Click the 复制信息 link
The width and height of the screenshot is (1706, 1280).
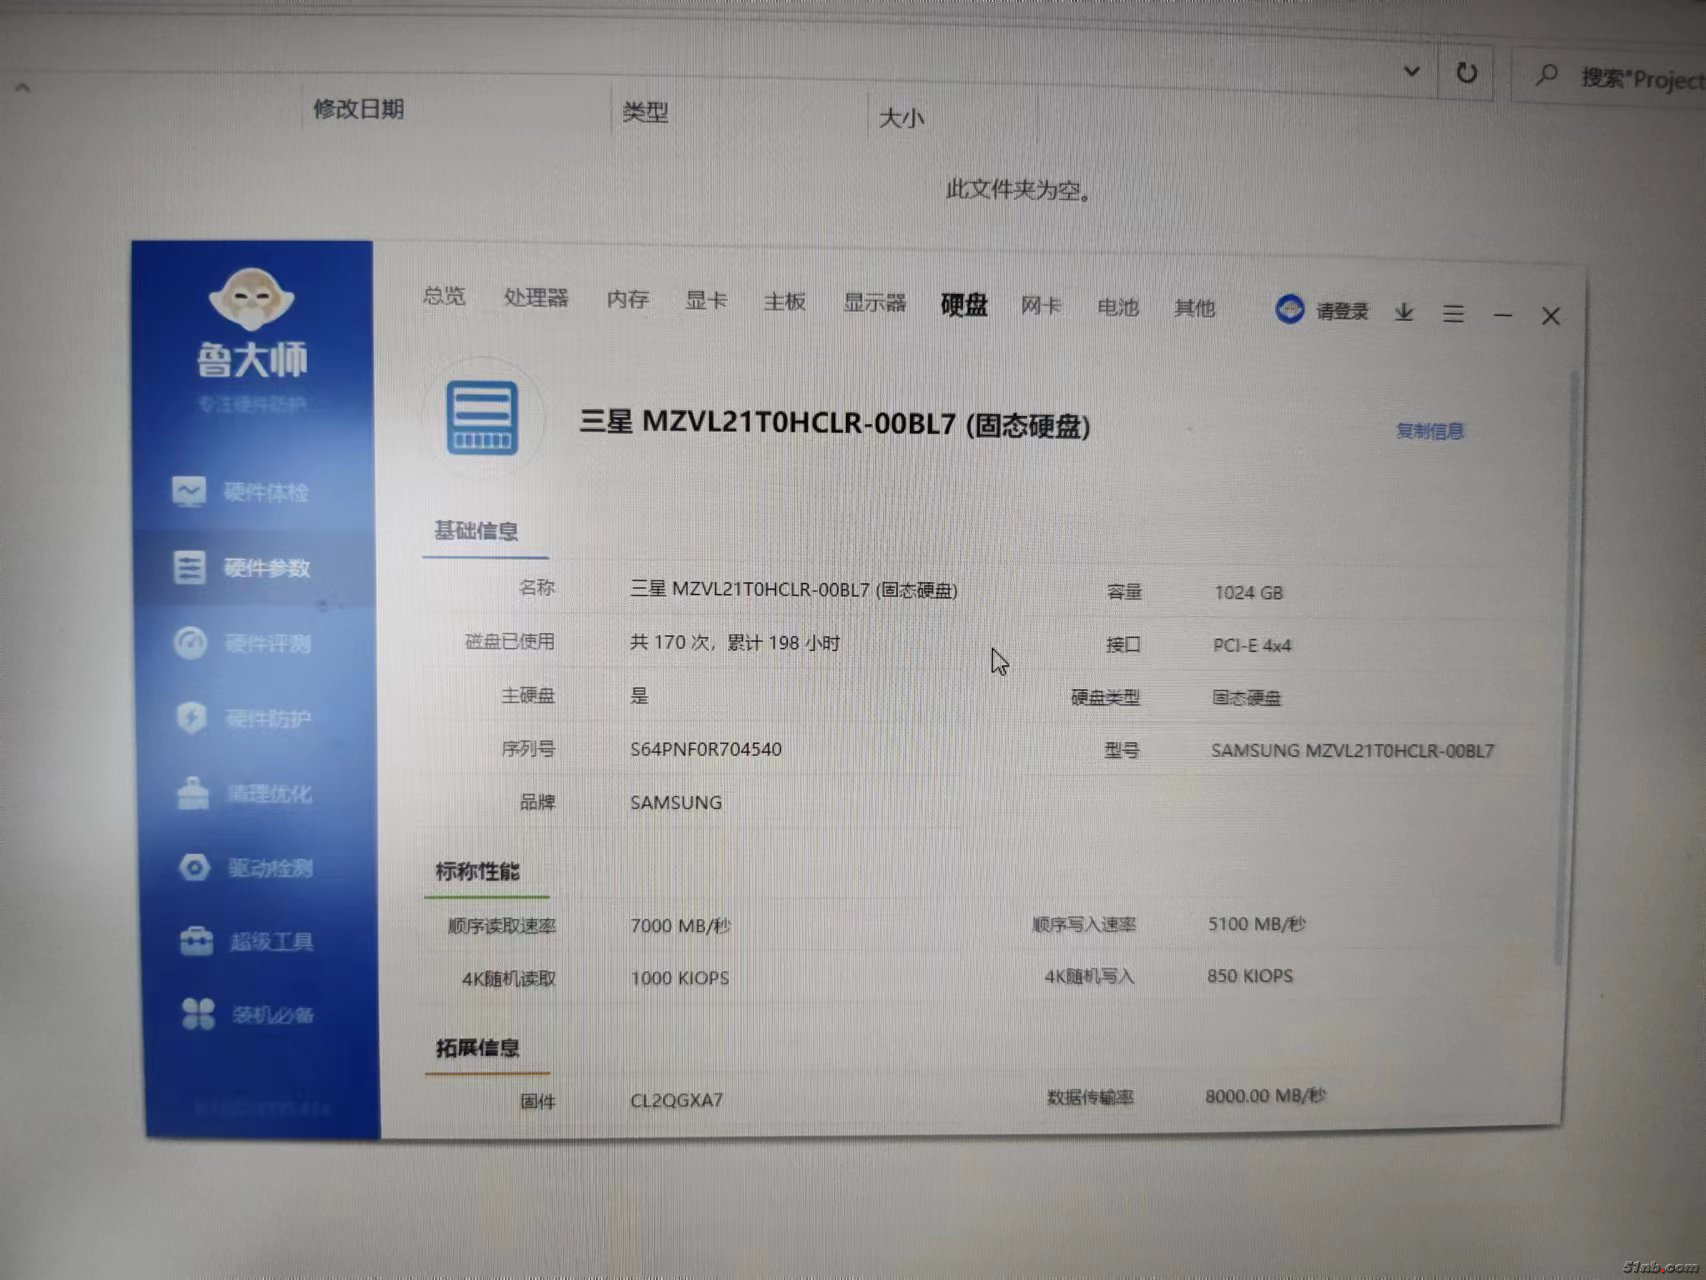click(1430, 431)
